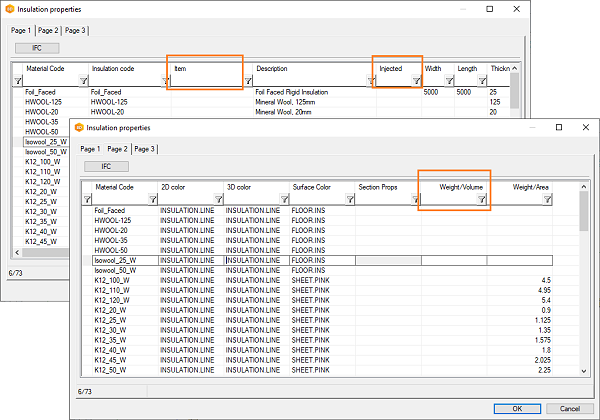The image size is (600, 420).
Task: Expand the Weight/Area column filter
Action: pos(548,200)
